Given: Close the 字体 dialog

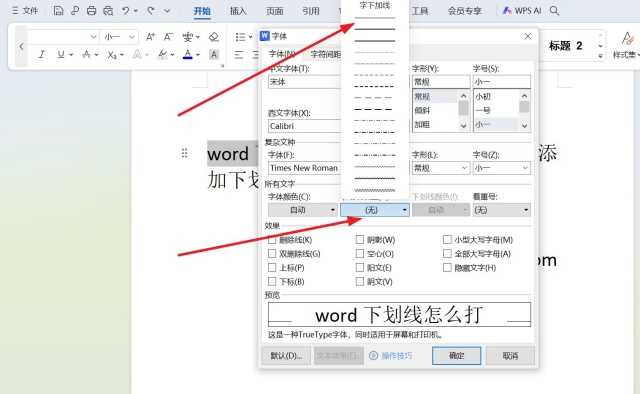Looking at the screenshot, I should click(528, 36).
